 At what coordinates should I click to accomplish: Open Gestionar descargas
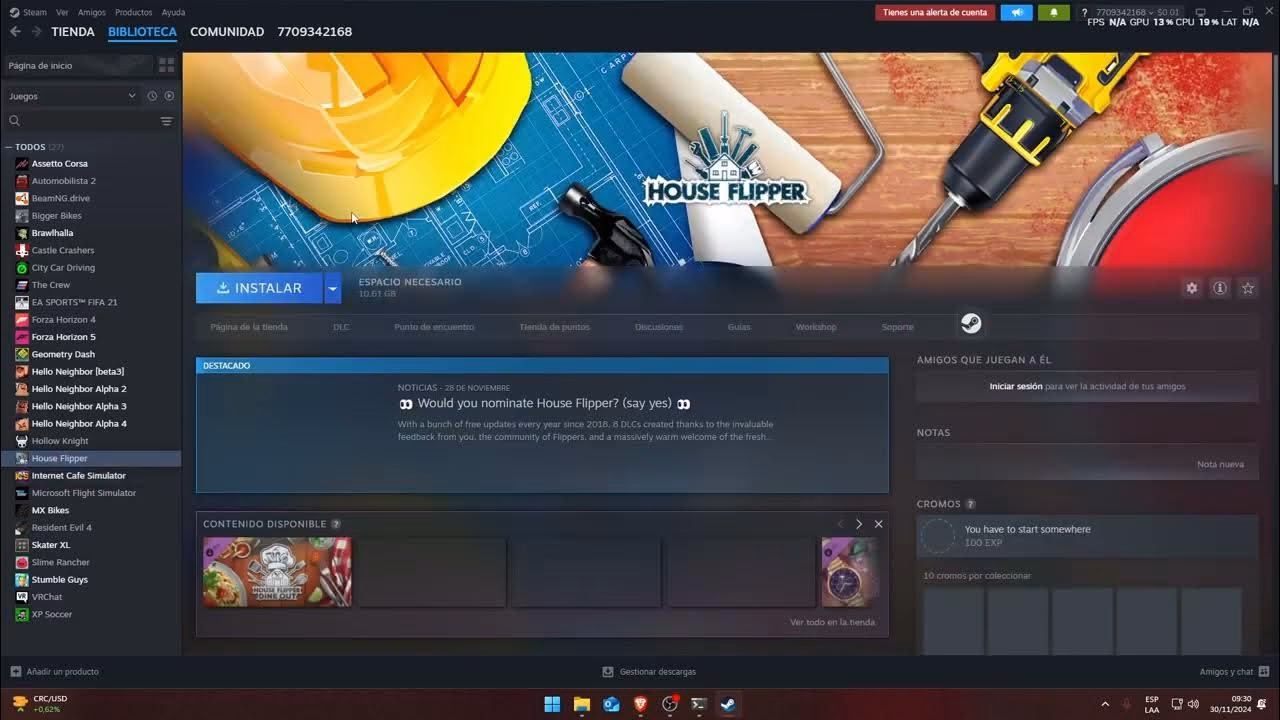tap(649, 672)
